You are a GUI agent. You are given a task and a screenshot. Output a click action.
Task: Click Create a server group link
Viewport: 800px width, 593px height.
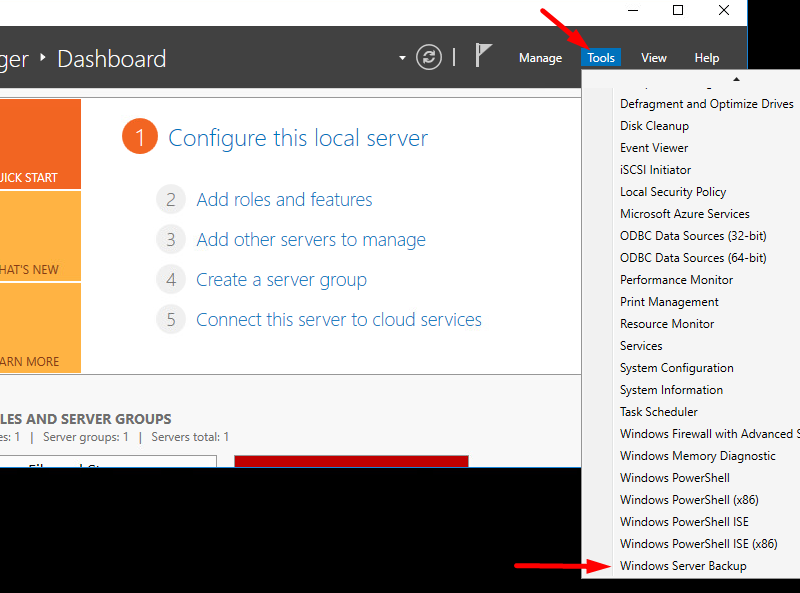pos(281,280)
